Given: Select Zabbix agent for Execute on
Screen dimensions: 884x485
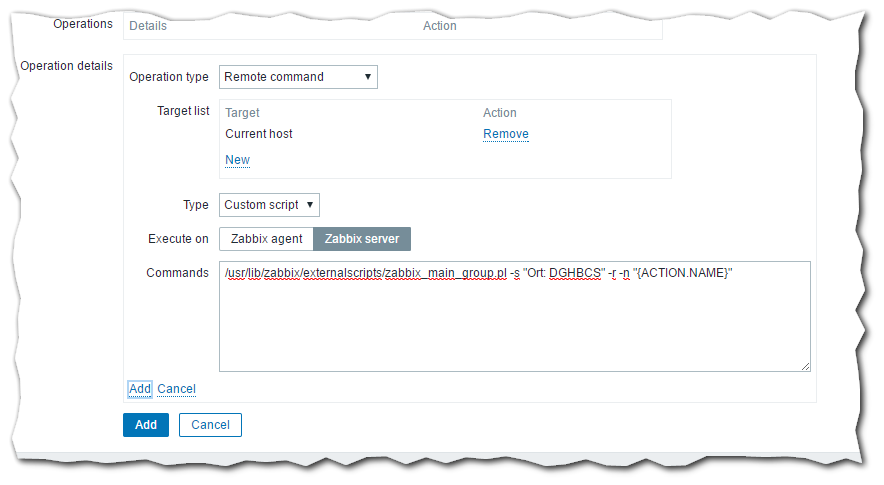Looking at the screenshot, I should click(x=266, y=239).
